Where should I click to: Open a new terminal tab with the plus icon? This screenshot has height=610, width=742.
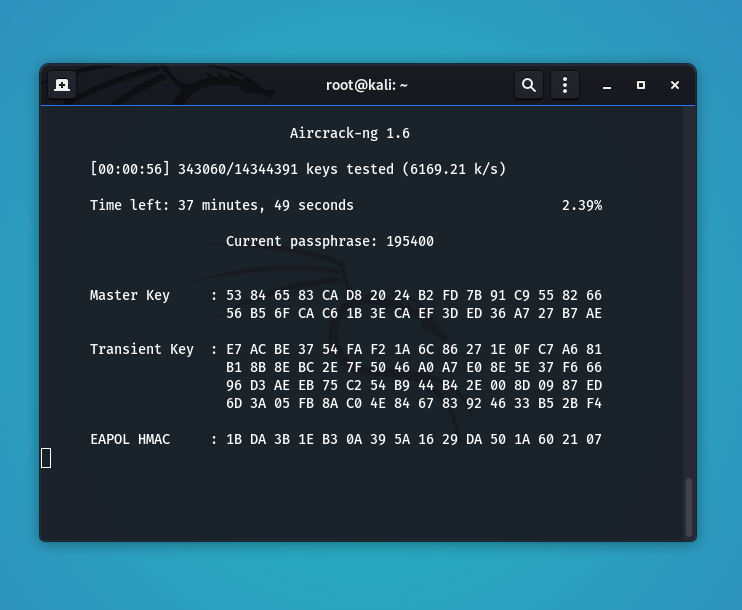(x=62, y=85)
